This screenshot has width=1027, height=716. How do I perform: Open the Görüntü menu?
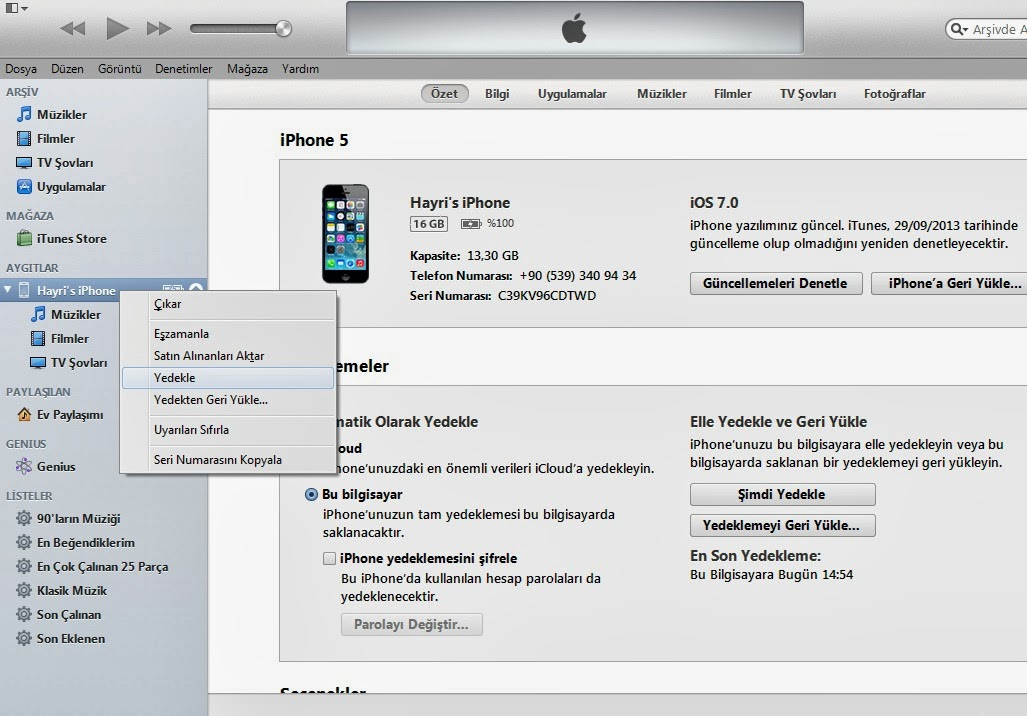(120, 69)
